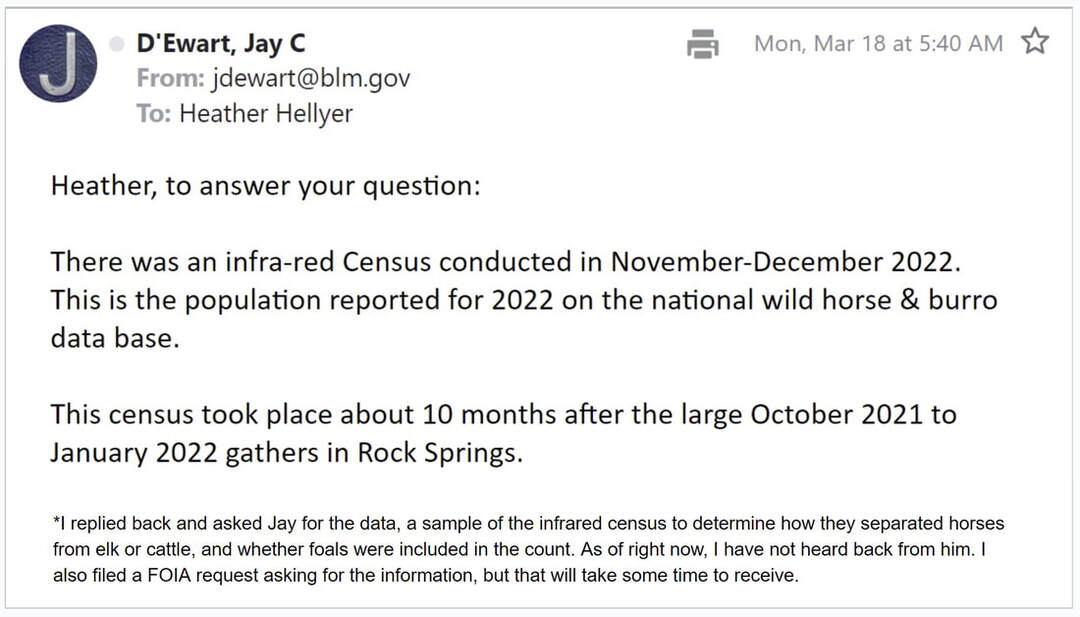This screenshot has height=617, width=1080.
Task: Star this email message
Action: click(x=1035, y=42)
